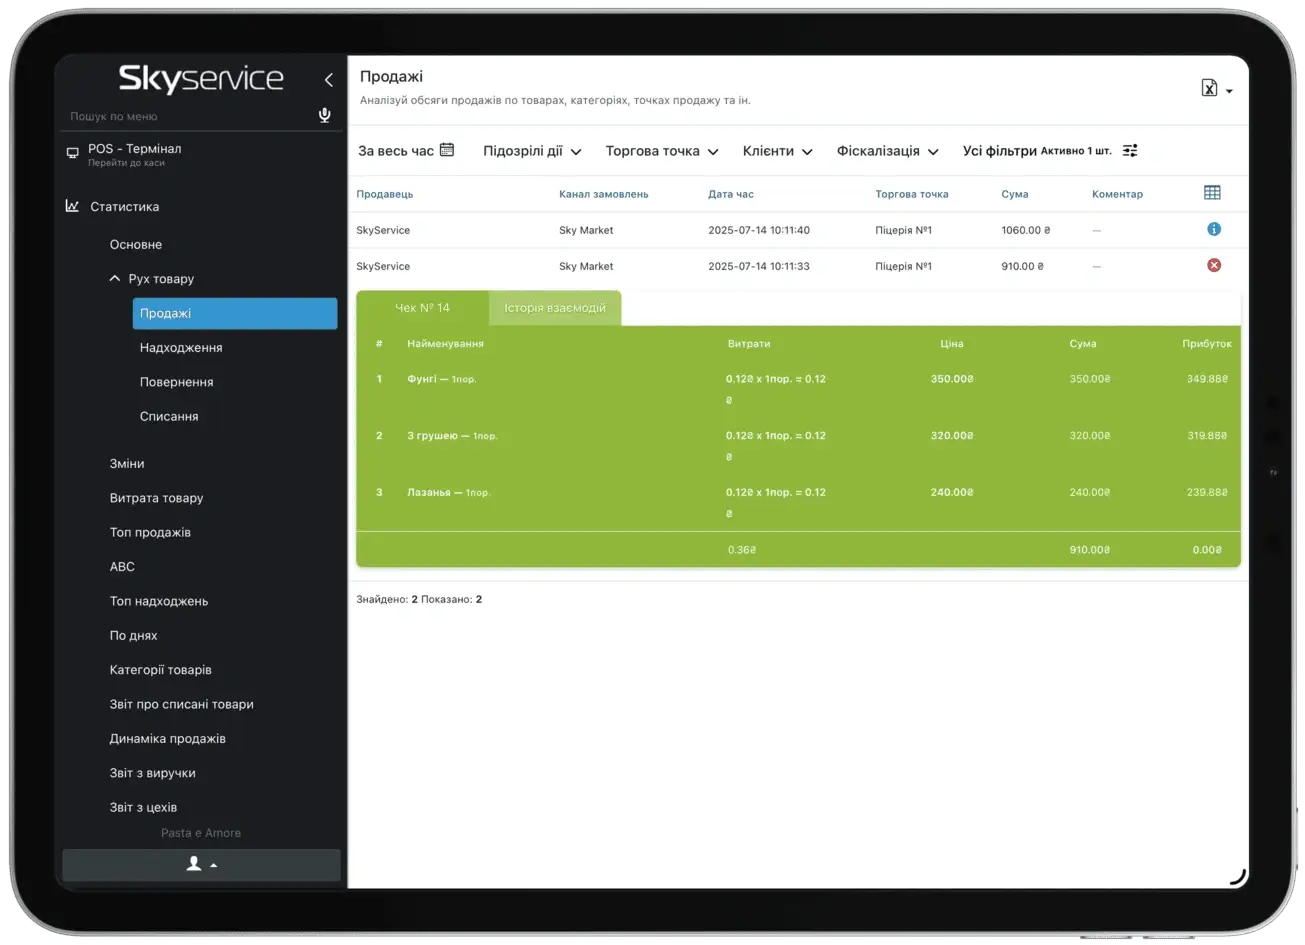Open the user profile menu button

[x=201, y=864]
